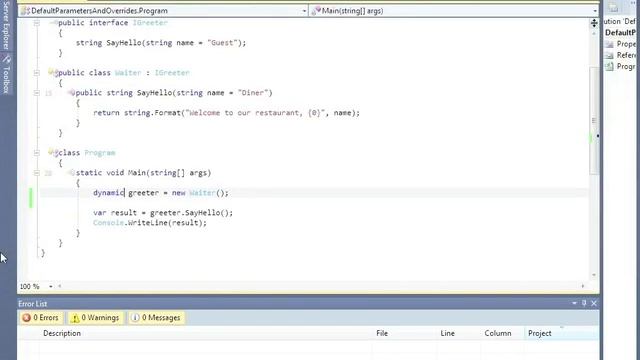Collapse the IGreeter interface code block

(x=37, y=23)
